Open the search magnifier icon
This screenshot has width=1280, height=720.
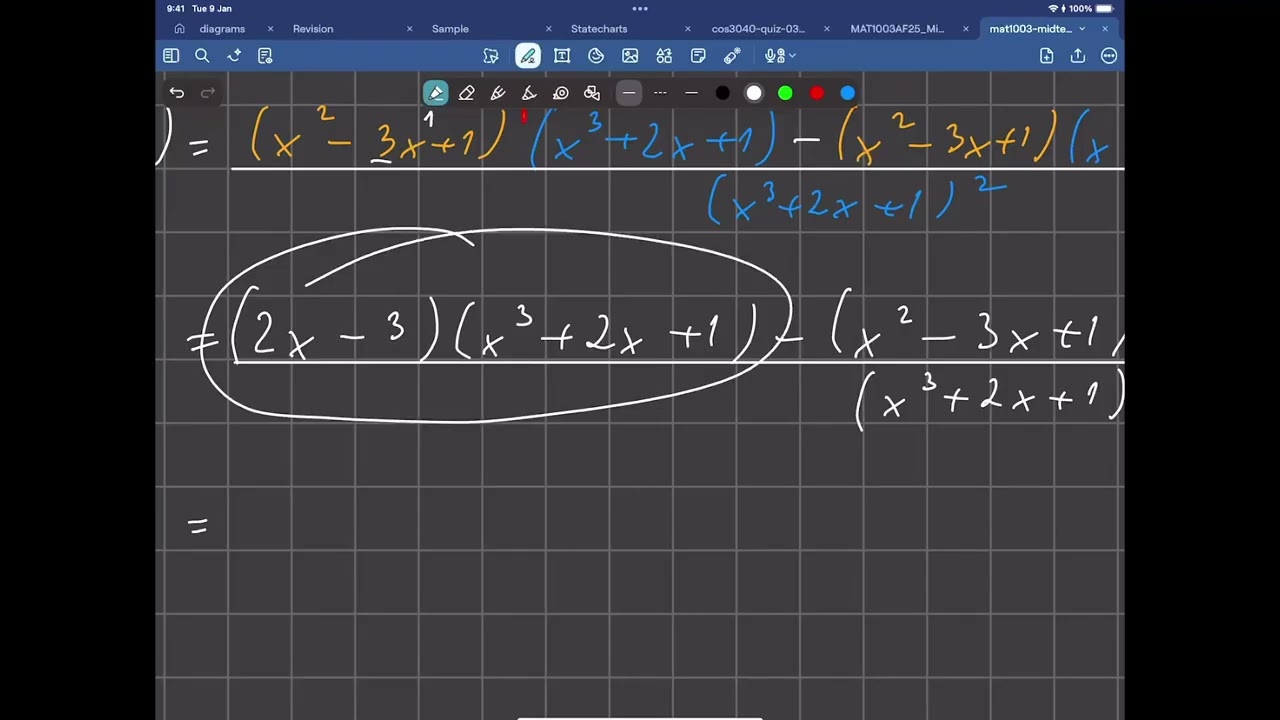click(202, 56)
